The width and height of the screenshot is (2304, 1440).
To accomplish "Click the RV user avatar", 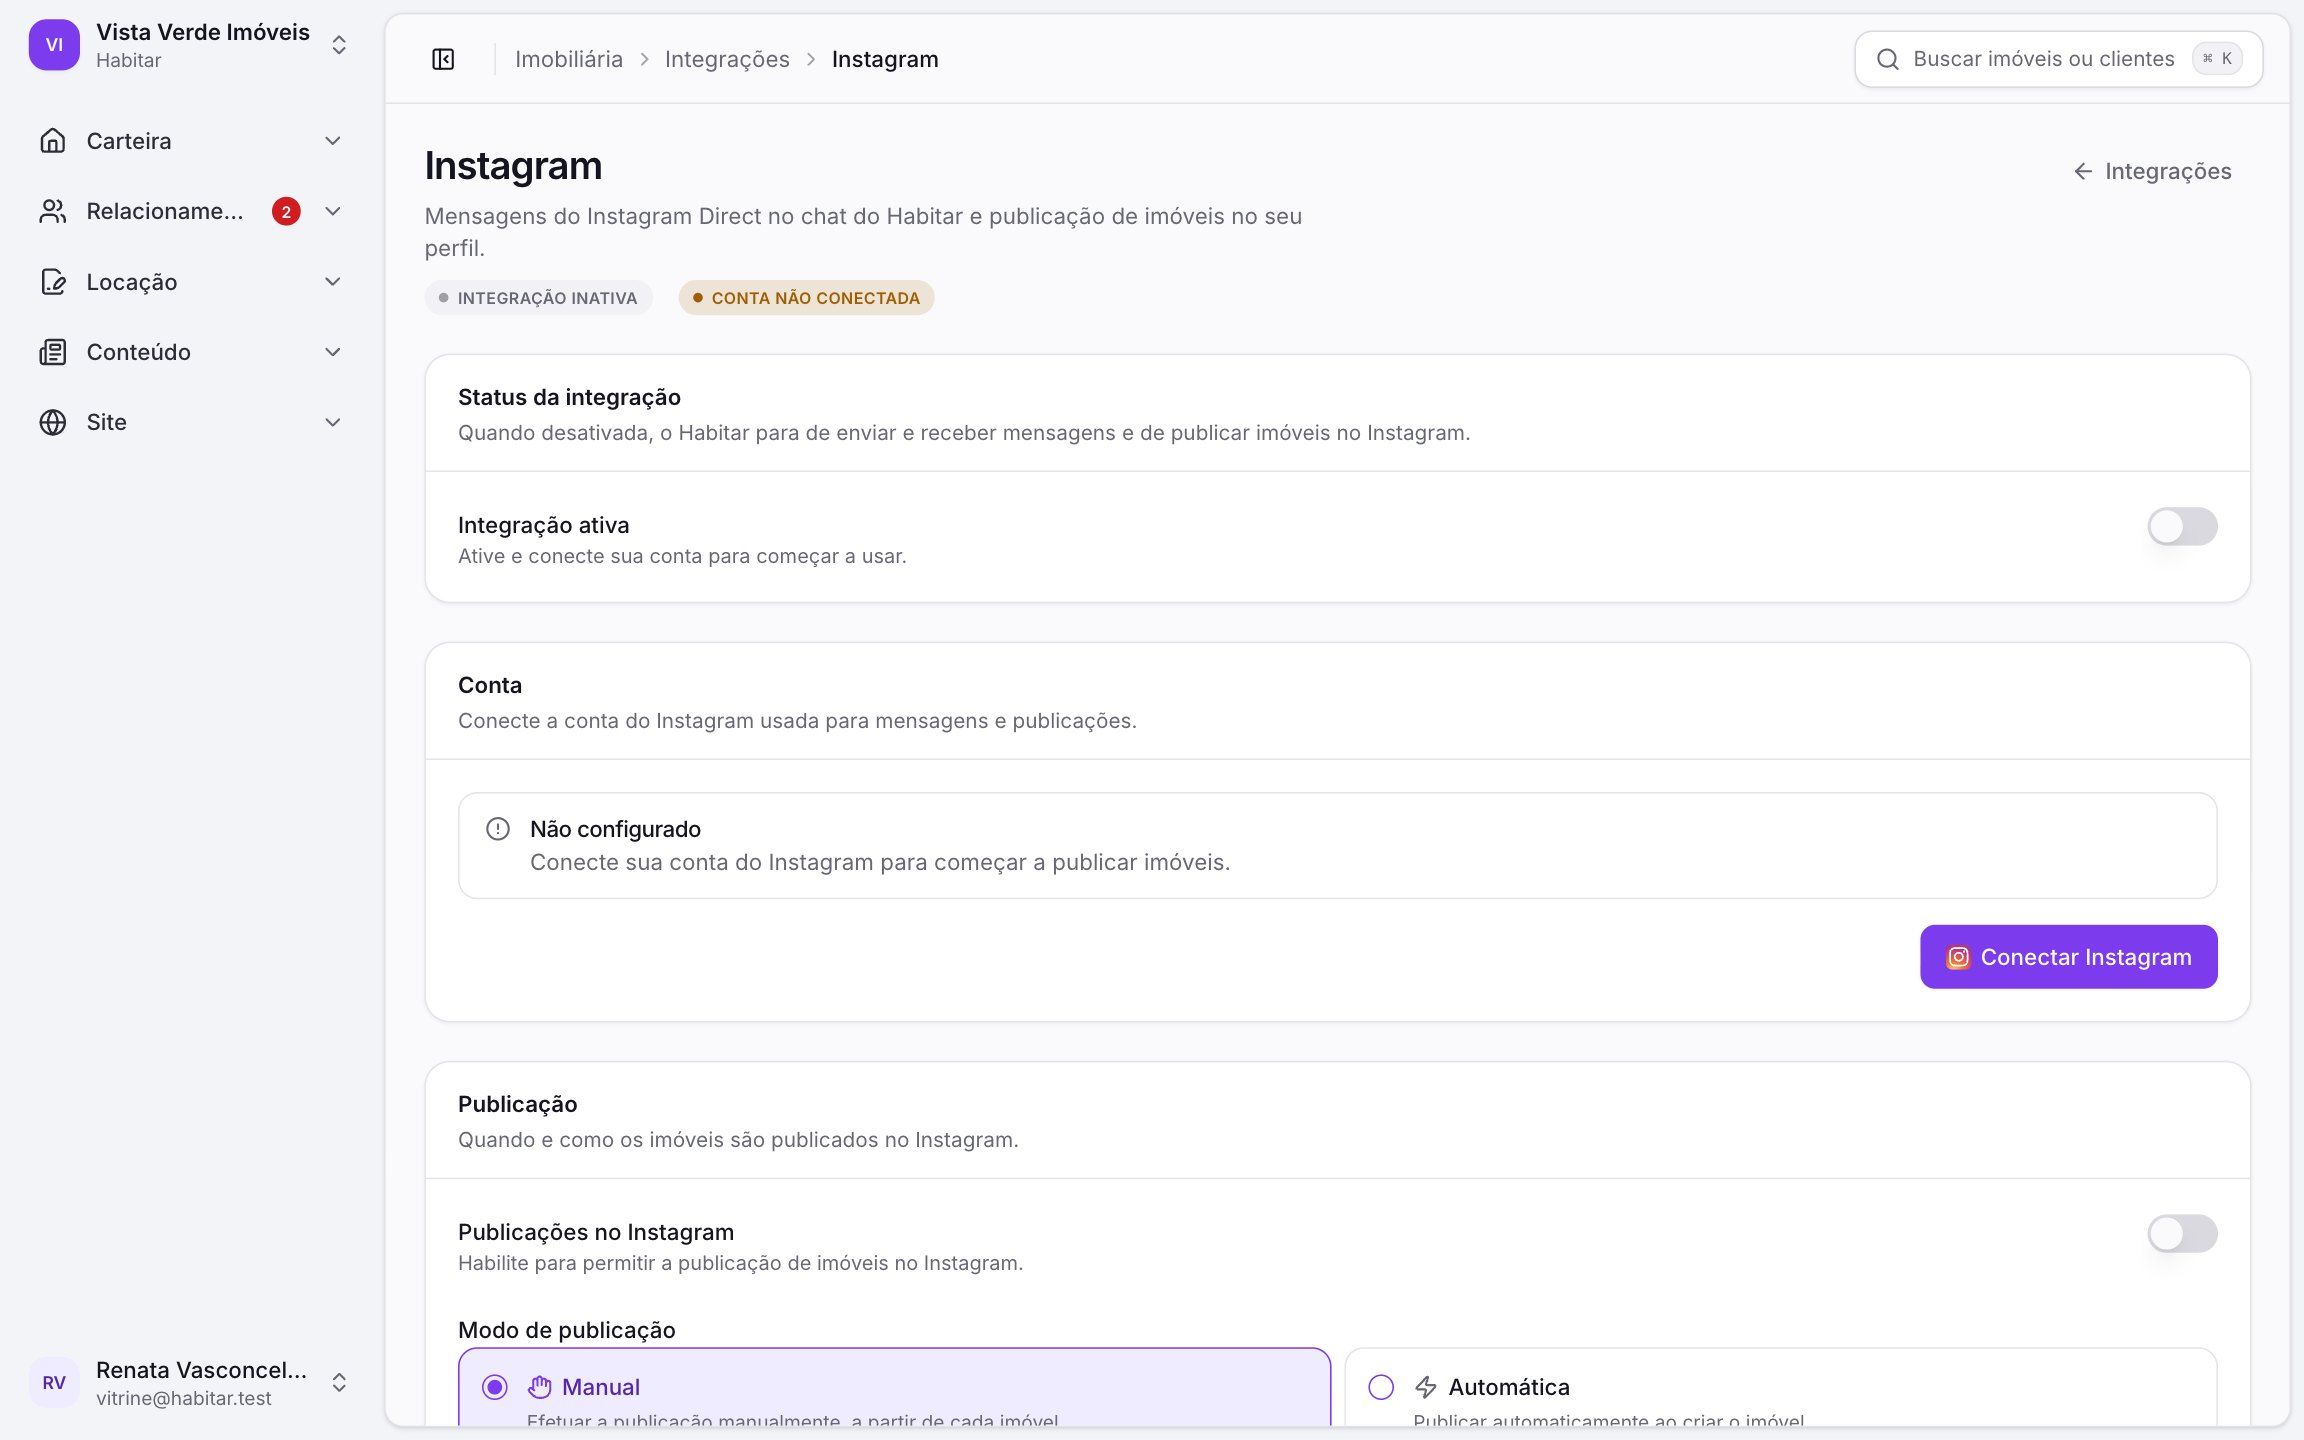I will click(54, 1382).
